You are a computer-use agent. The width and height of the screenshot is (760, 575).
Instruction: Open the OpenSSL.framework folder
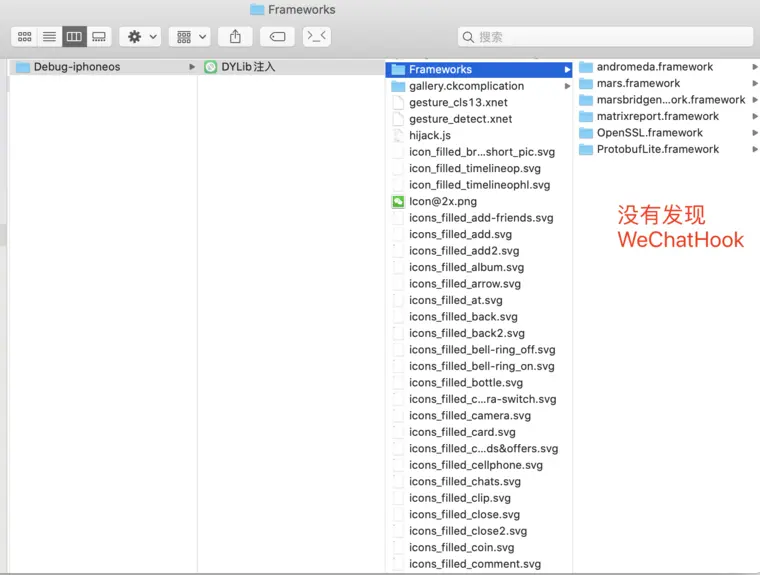click(x=666, y=133)
